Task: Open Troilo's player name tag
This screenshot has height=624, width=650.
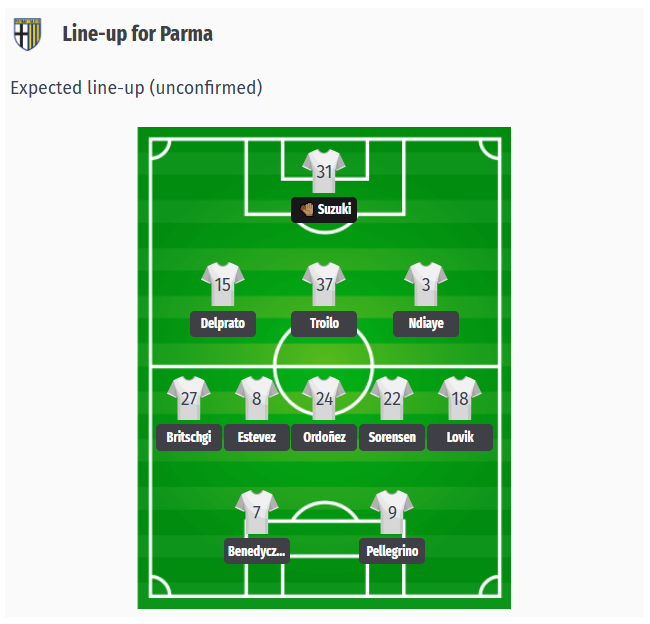Action: click(324, 324)
